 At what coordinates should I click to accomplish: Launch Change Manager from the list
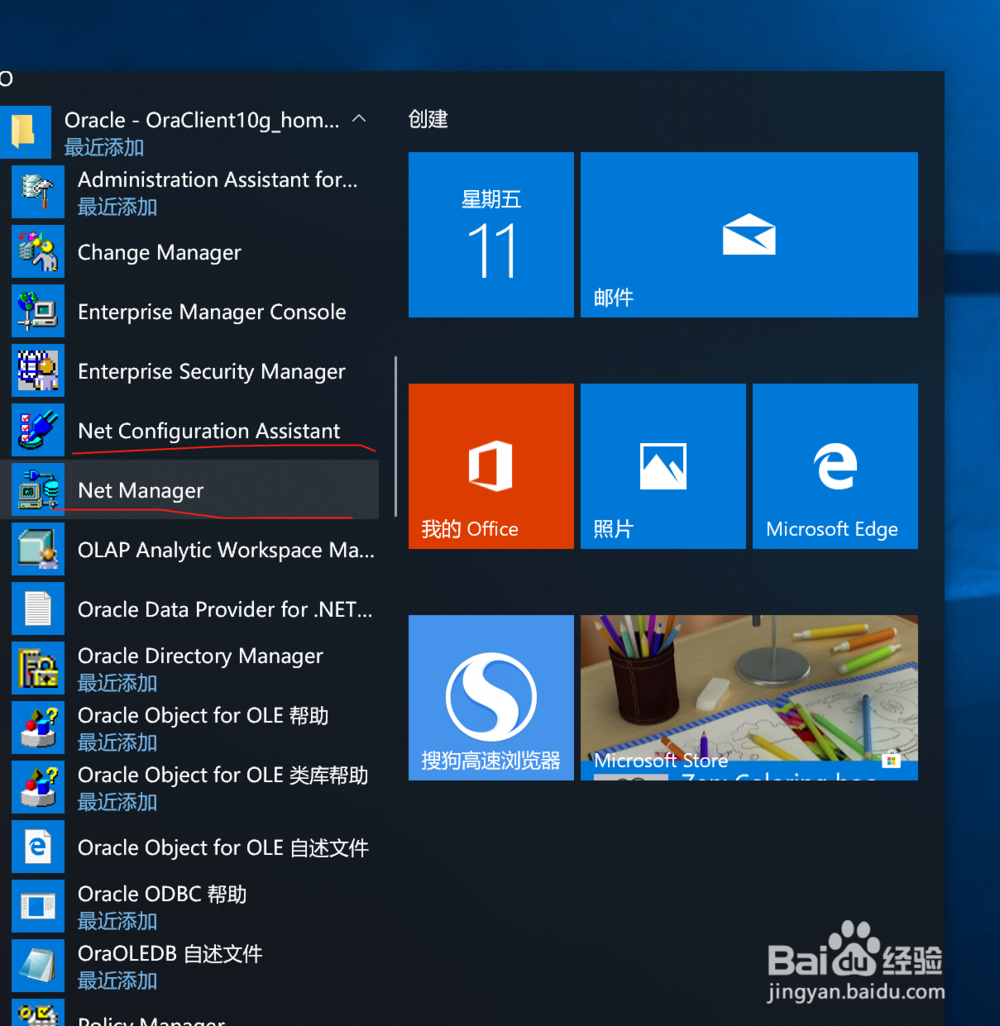[190, 251]
